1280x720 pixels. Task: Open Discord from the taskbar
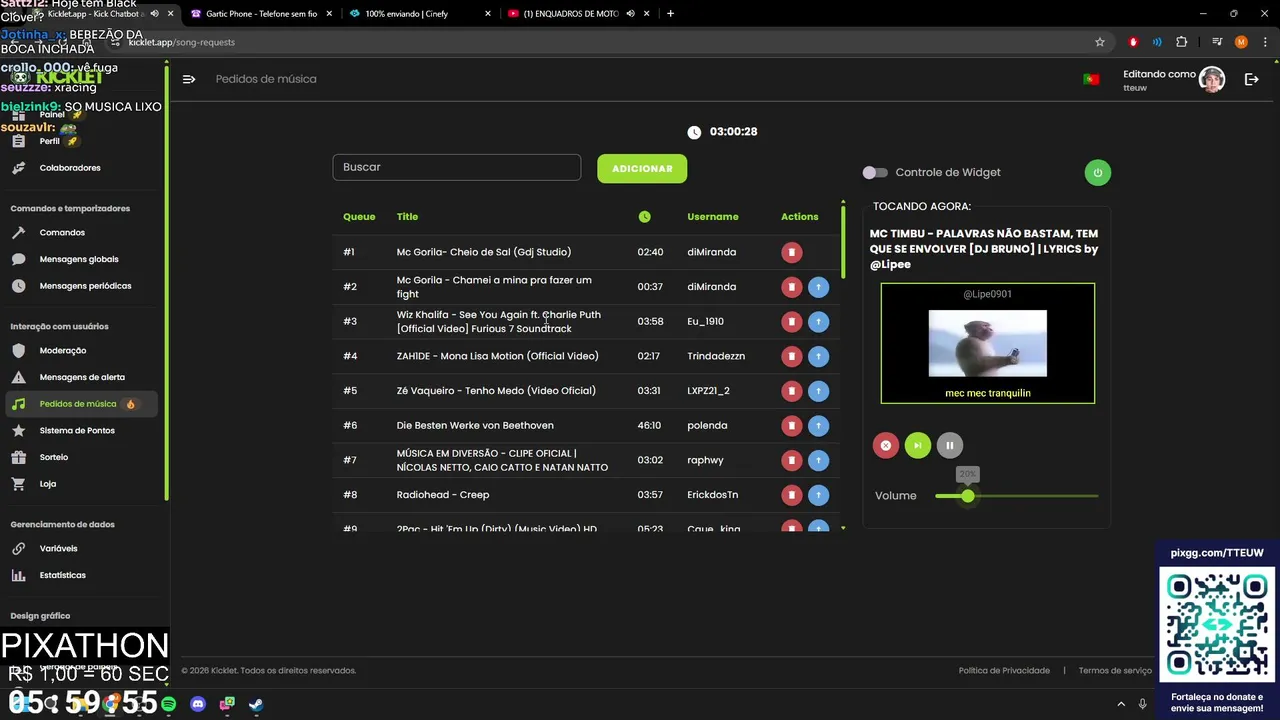coord(198,704)
